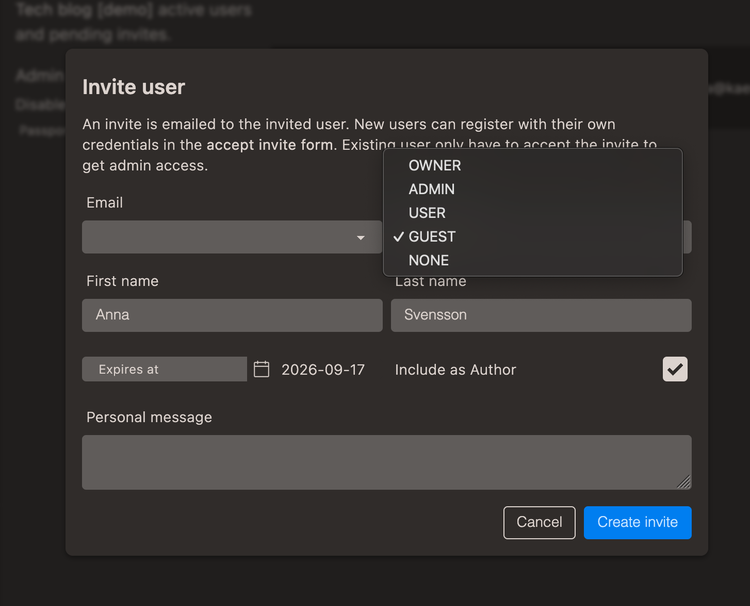Click the First name label
750x606 pixels.
click(x=122, y=281)
